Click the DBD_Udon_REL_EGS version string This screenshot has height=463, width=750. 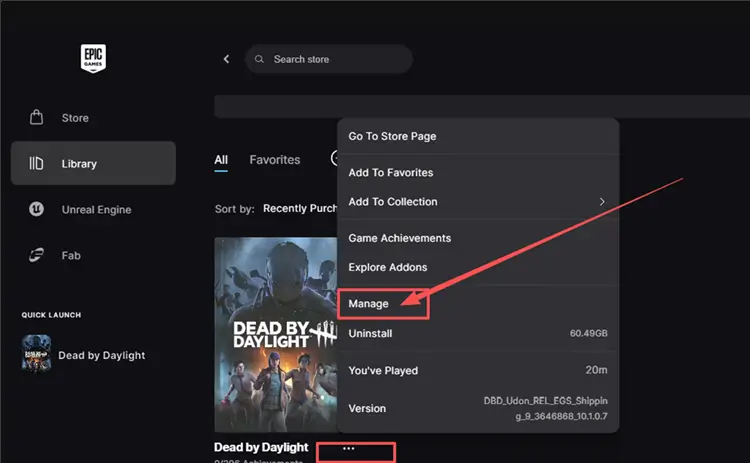[545, 408]
